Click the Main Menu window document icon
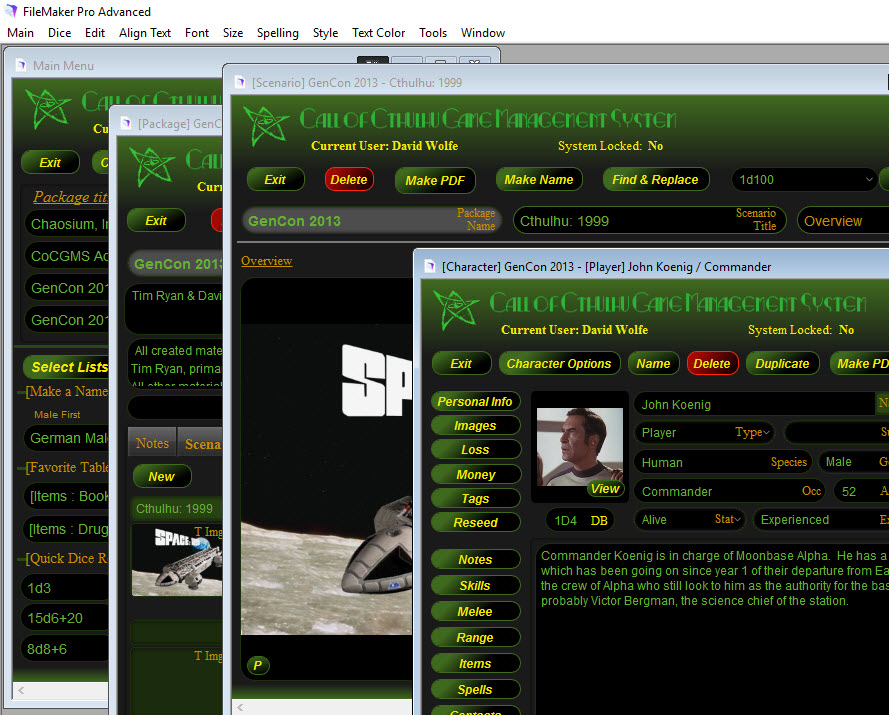 pyautogui.click(x=21, y=65)
